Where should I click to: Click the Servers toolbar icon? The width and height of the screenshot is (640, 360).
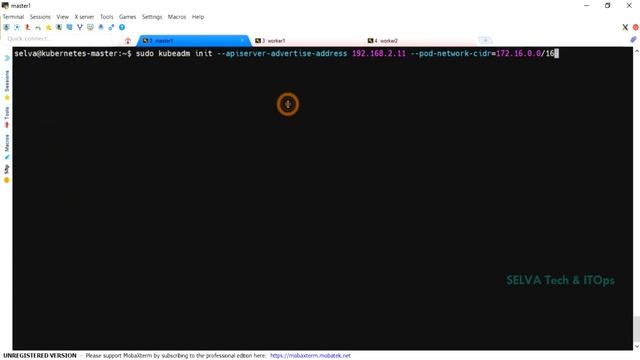coord(17,27)
